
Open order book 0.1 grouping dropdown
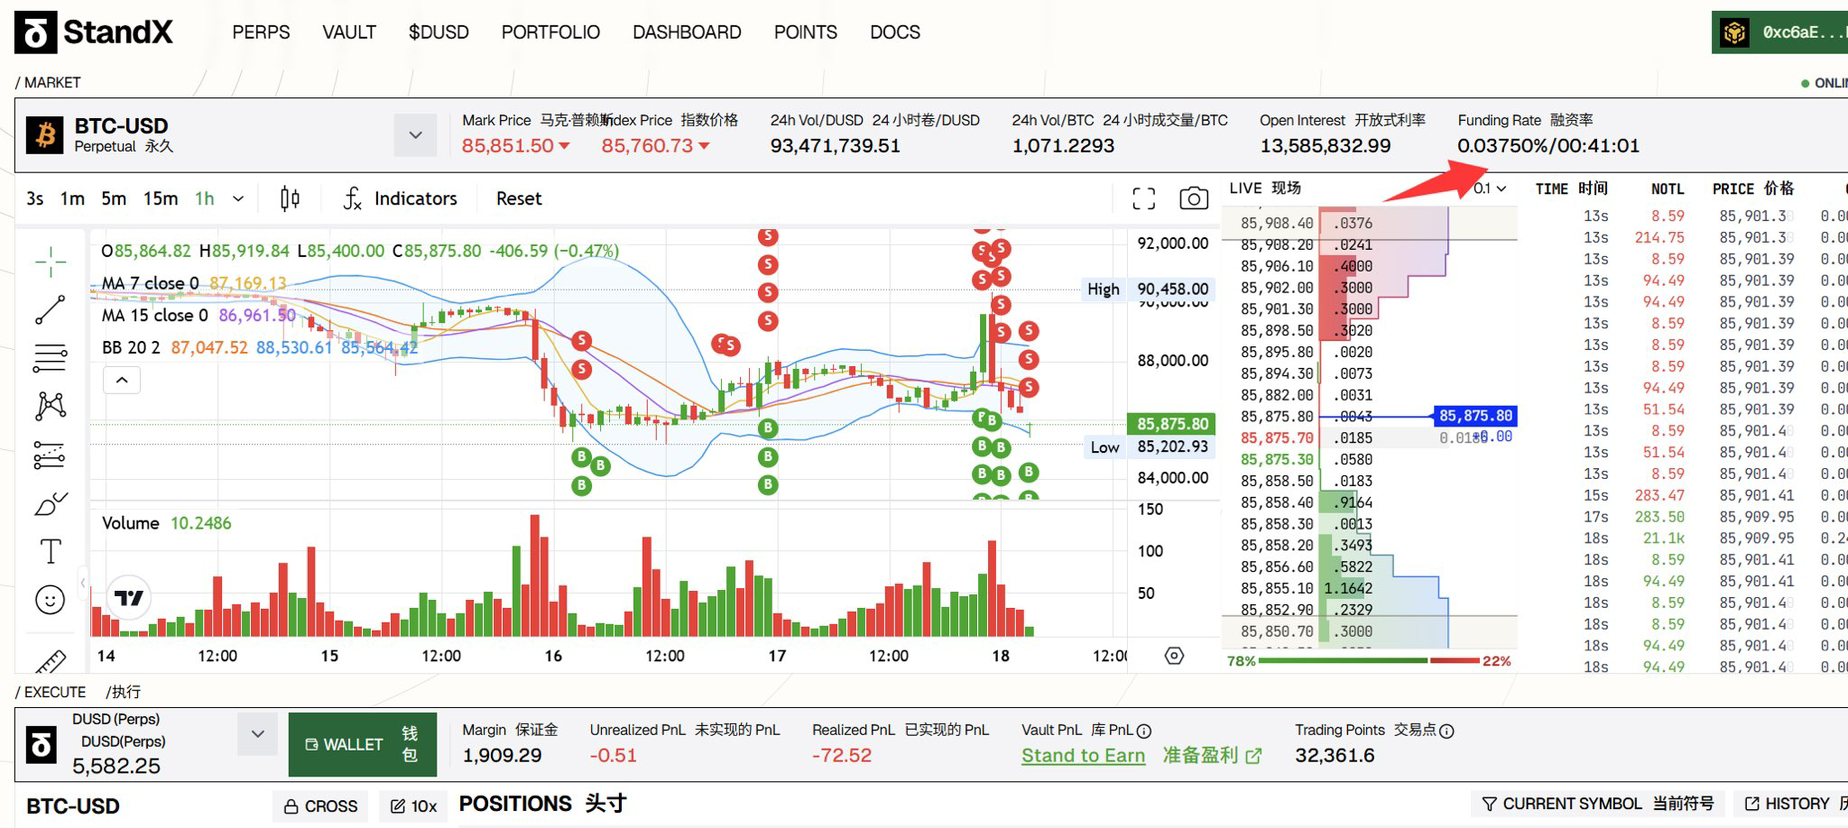(x=1489, y=188)
